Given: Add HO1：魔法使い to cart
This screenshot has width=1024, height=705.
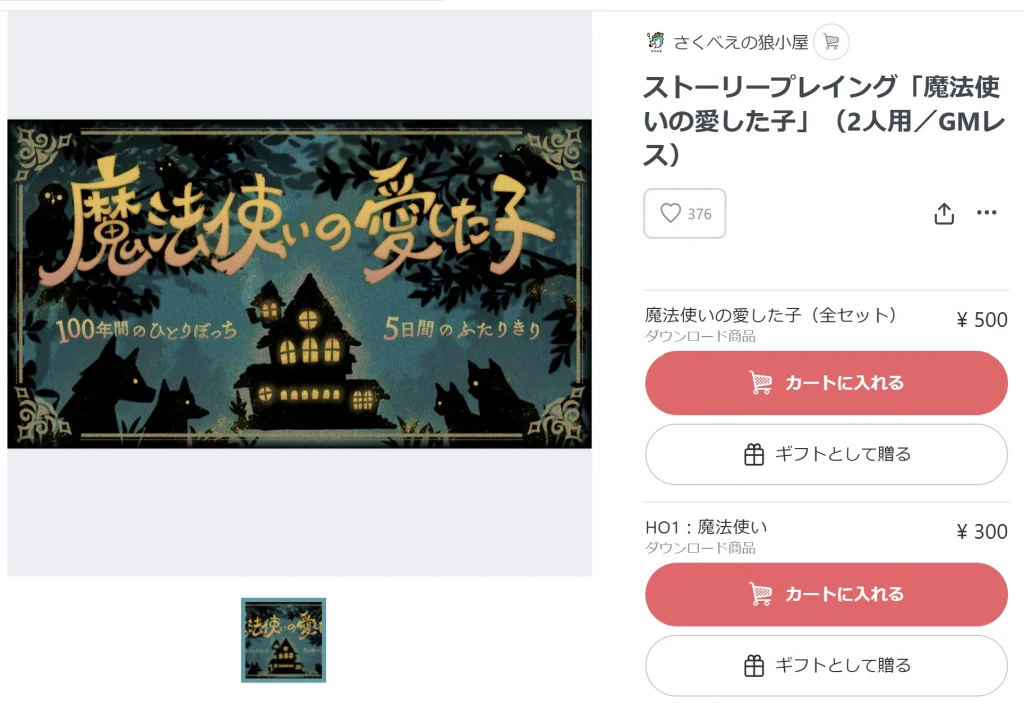Looking at the screenshot, I should click(826, 594).
